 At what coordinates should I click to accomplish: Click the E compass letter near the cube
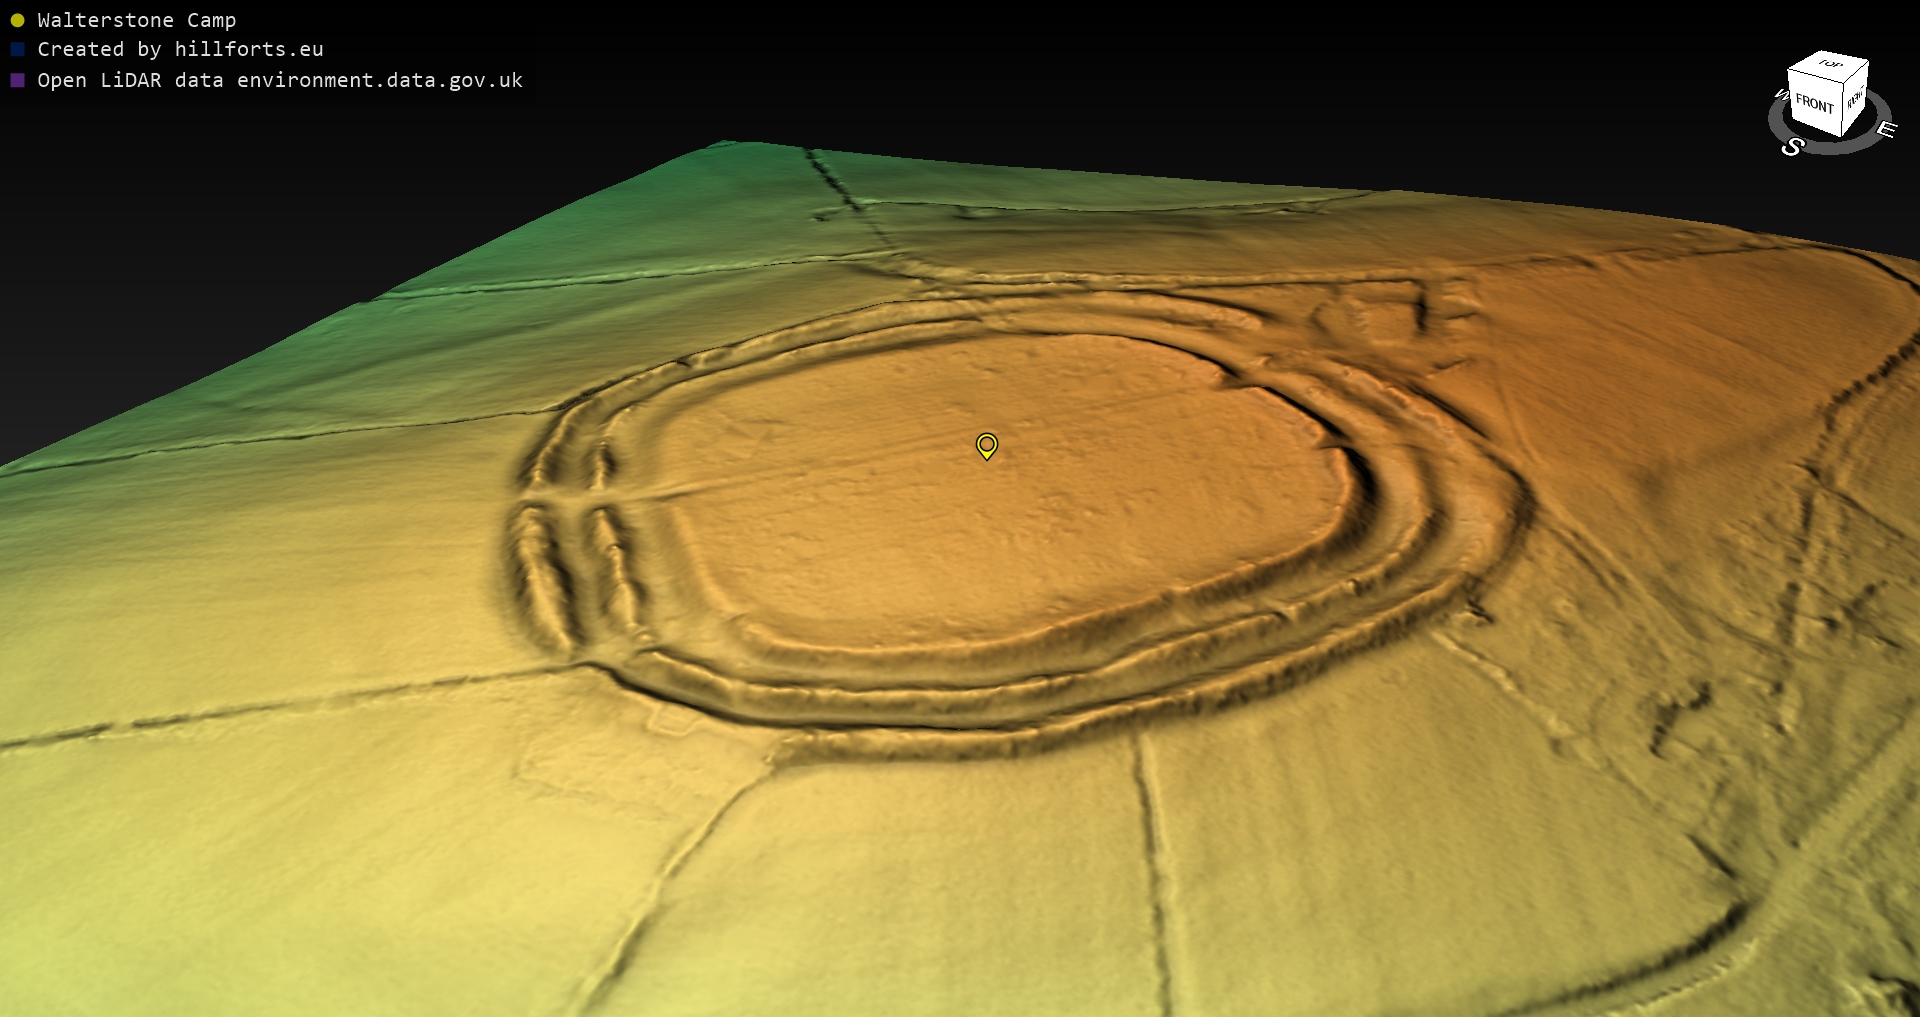point(1886,129)
